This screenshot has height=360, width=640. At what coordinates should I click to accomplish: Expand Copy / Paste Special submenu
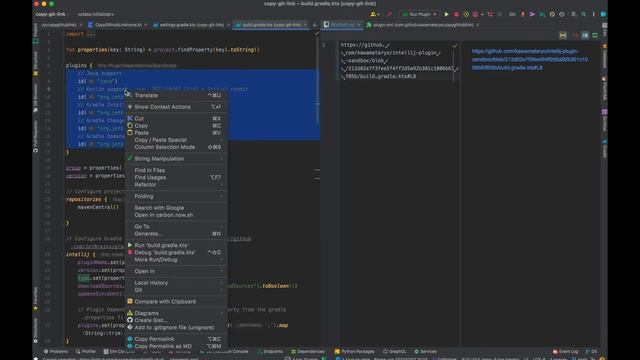click(176, 140)
